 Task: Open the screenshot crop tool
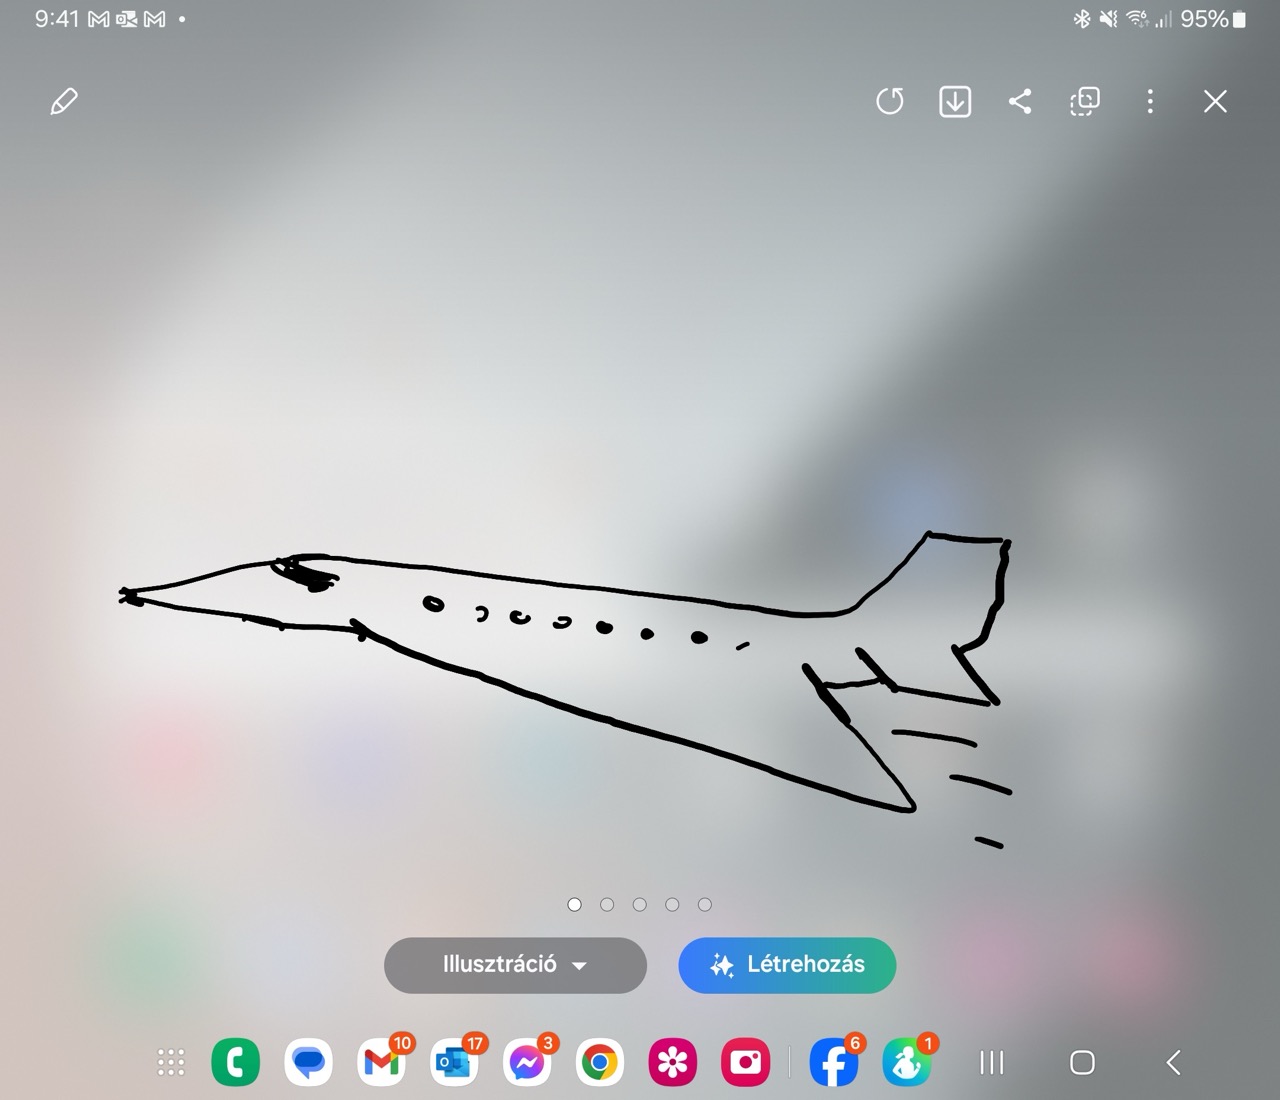point(1084,101)
